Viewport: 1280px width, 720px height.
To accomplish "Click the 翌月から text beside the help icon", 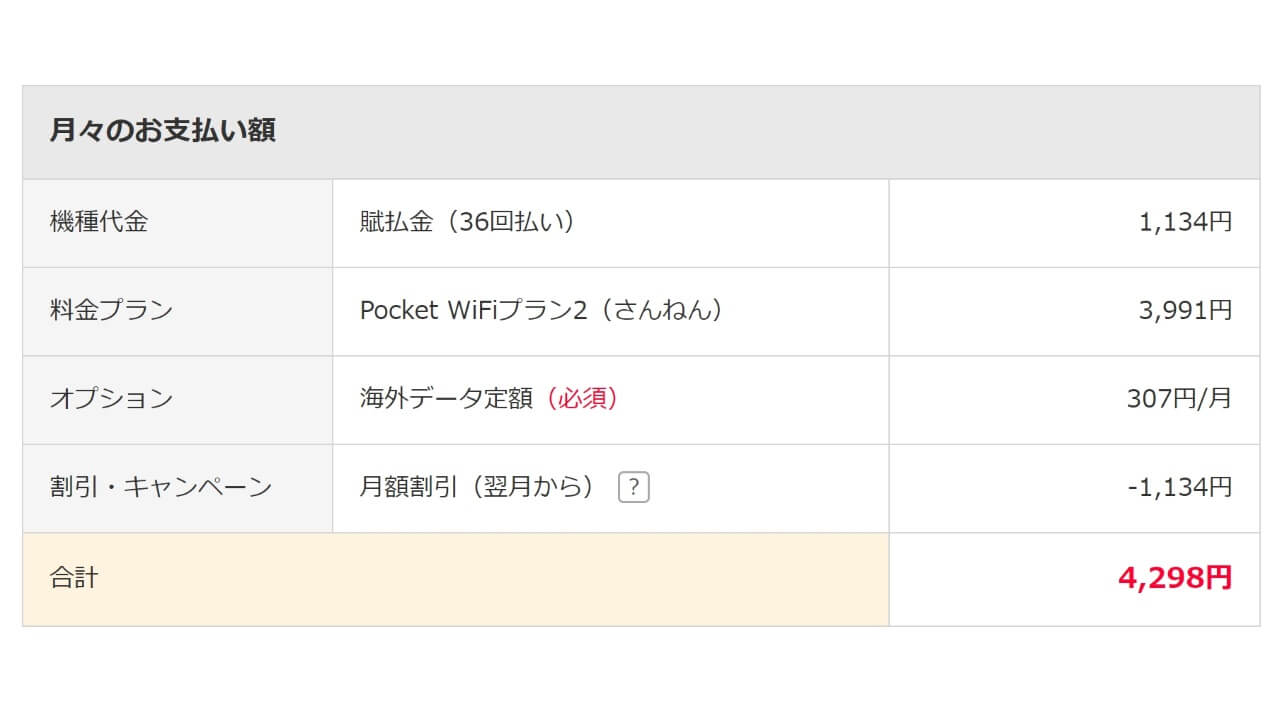I will click(x=538, y=488).
